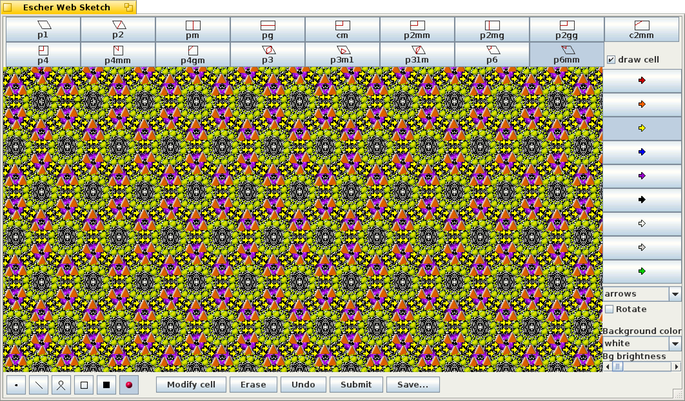Click the Erase button
The image size is (685, 401).
tap(253, 385)
